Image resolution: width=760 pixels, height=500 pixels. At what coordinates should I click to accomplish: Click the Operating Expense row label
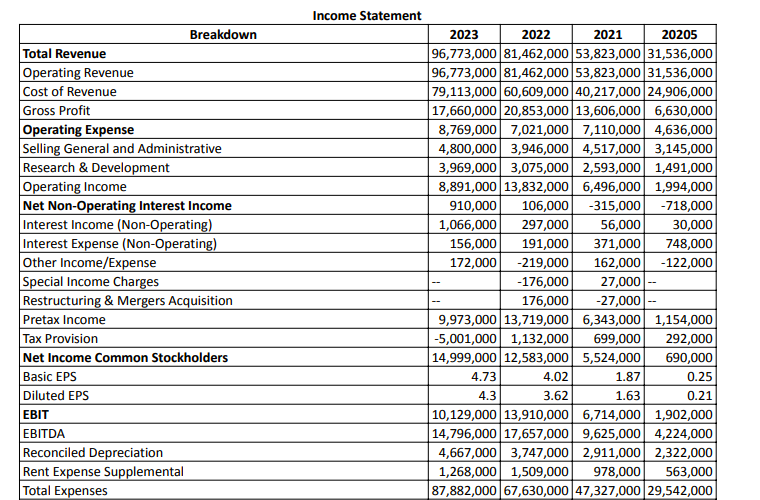[78, 130]
